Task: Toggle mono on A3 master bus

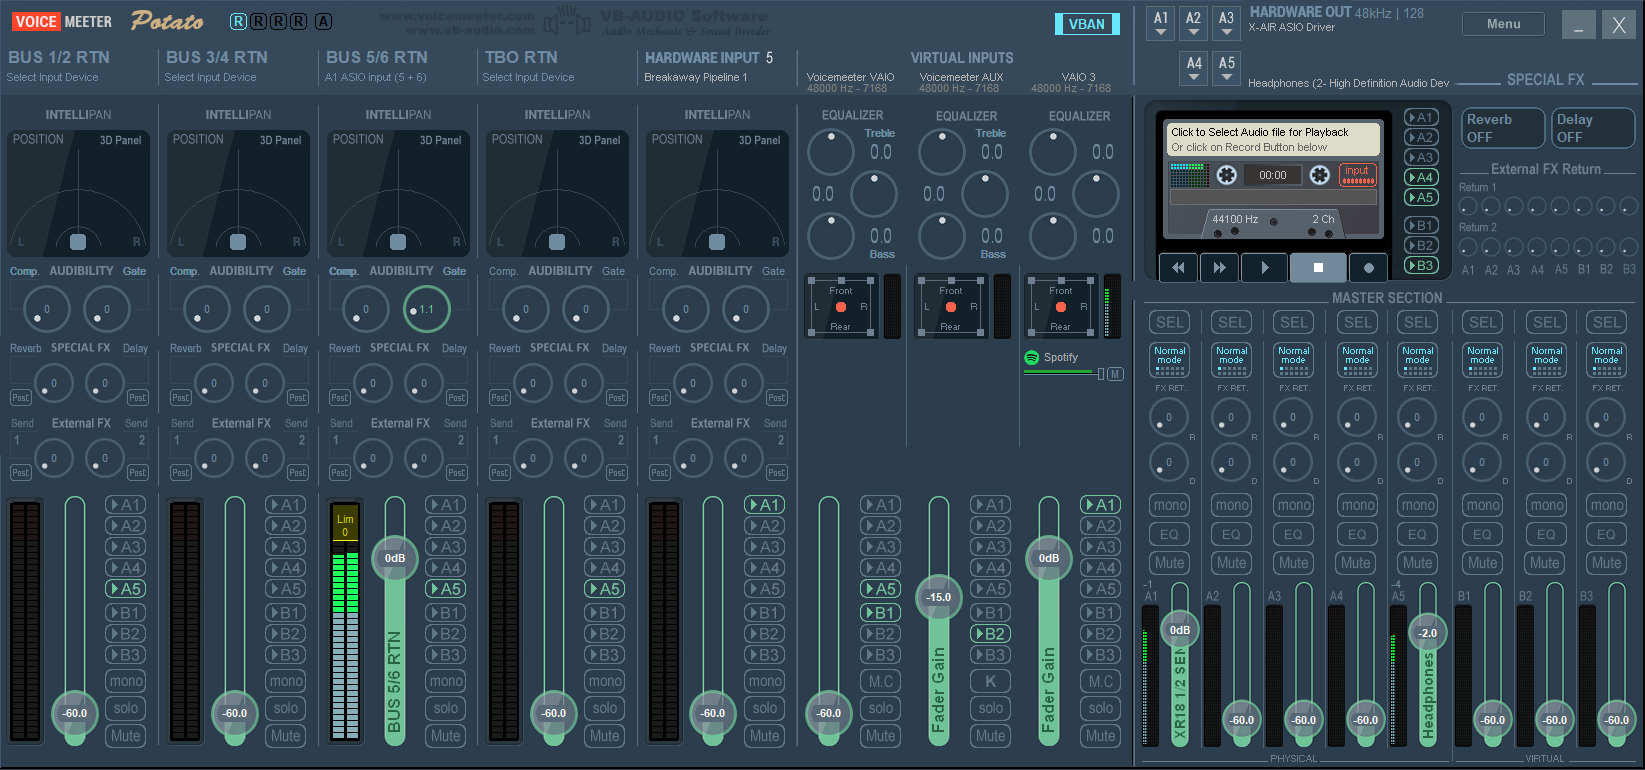Action: click(x=1294, y=505)
